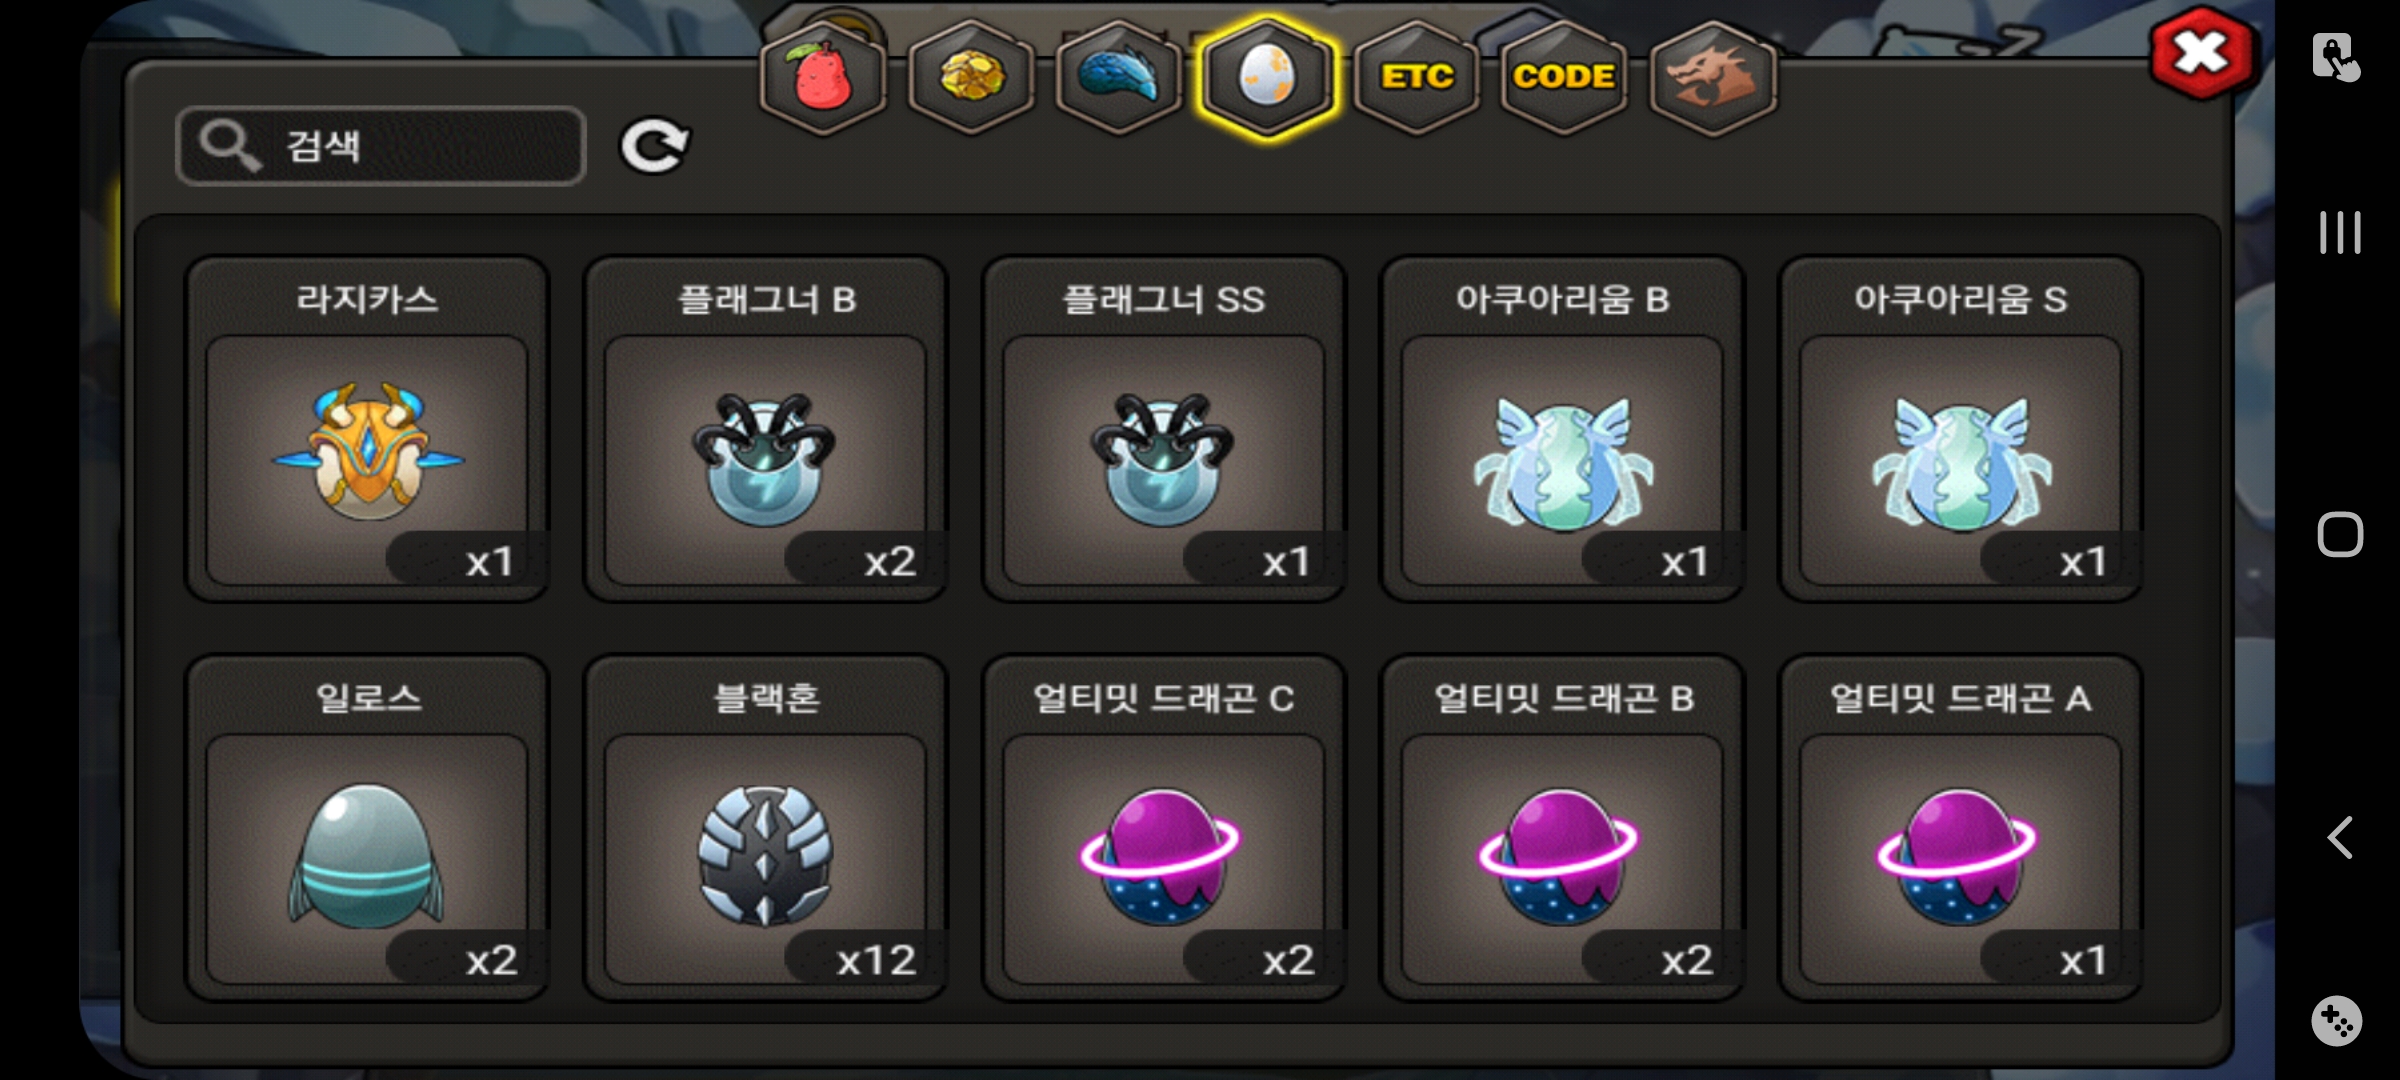The height and width of the screenshot is (1080, 2400).
Task: Select the 라지카스 egg
Action: click(x=367, y=429)
